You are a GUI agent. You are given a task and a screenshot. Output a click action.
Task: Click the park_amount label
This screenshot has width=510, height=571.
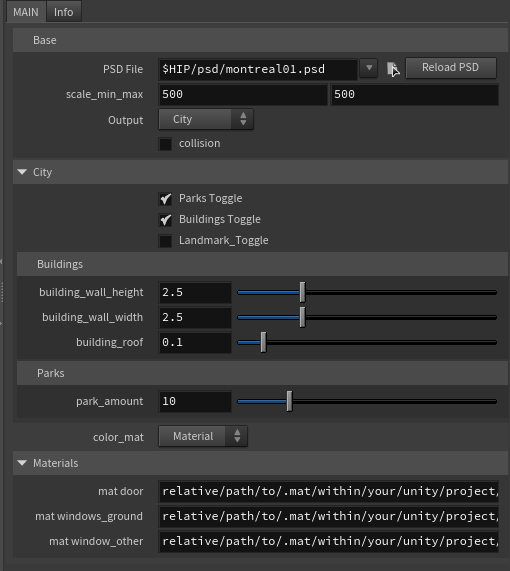[110, 401]
